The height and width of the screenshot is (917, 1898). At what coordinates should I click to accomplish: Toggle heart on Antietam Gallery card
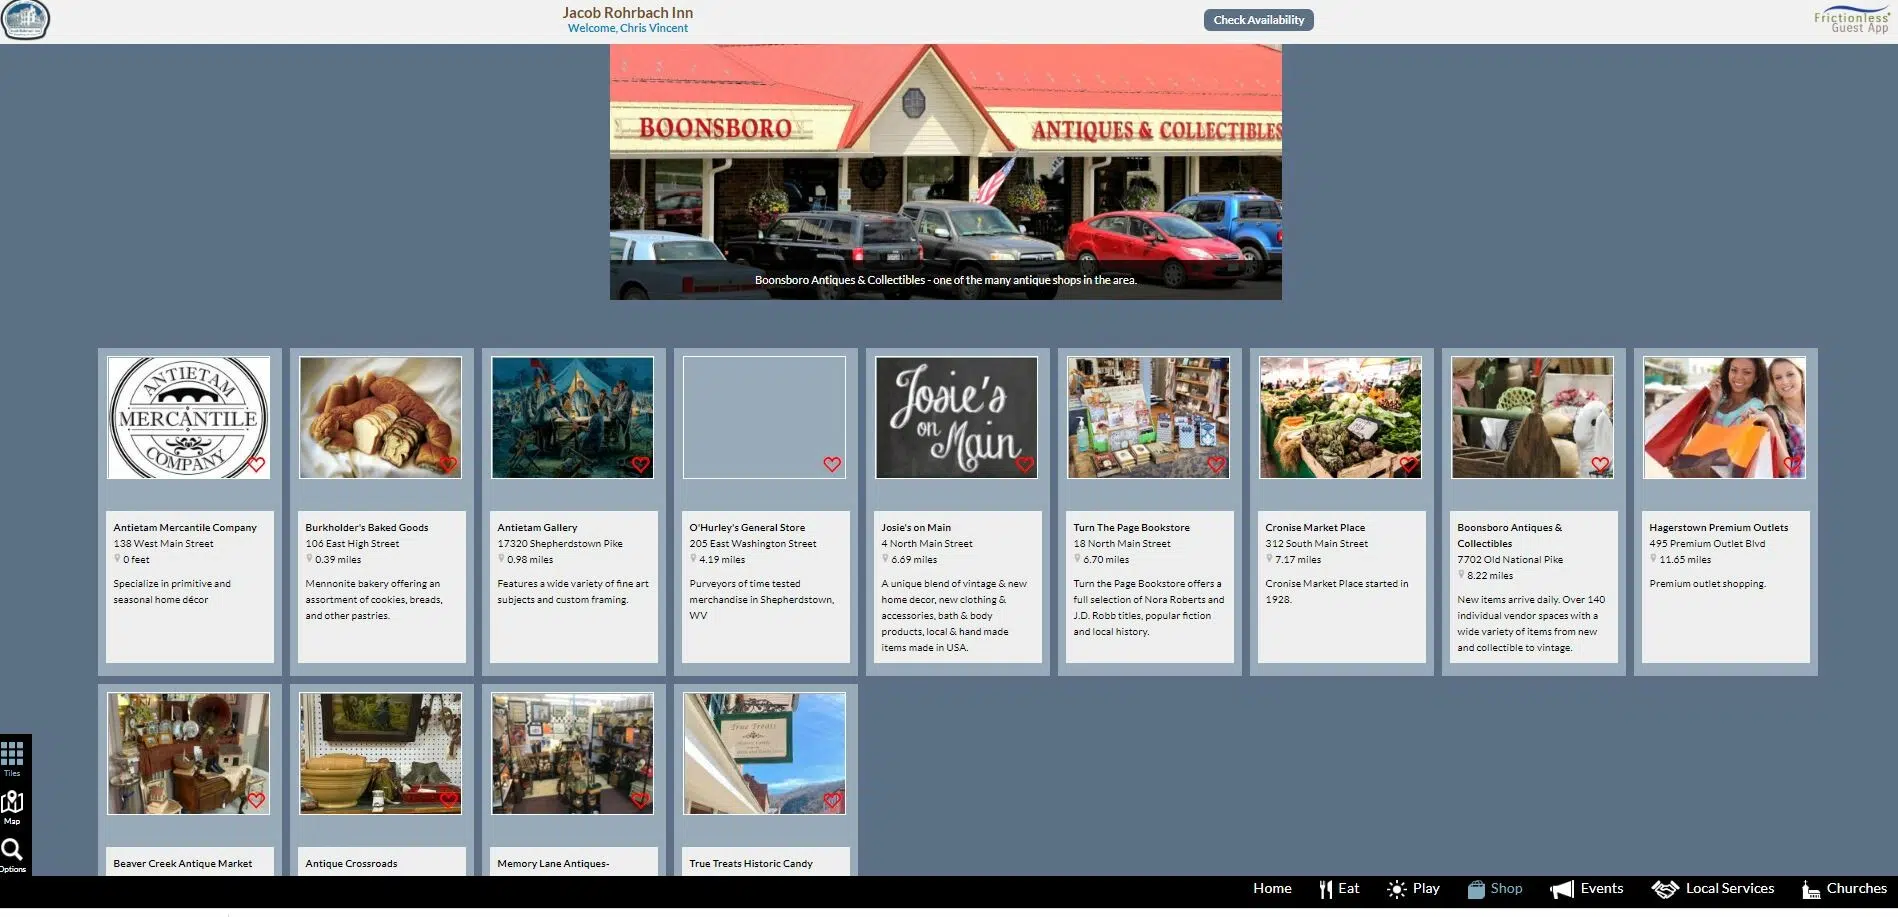coord(640,465)
